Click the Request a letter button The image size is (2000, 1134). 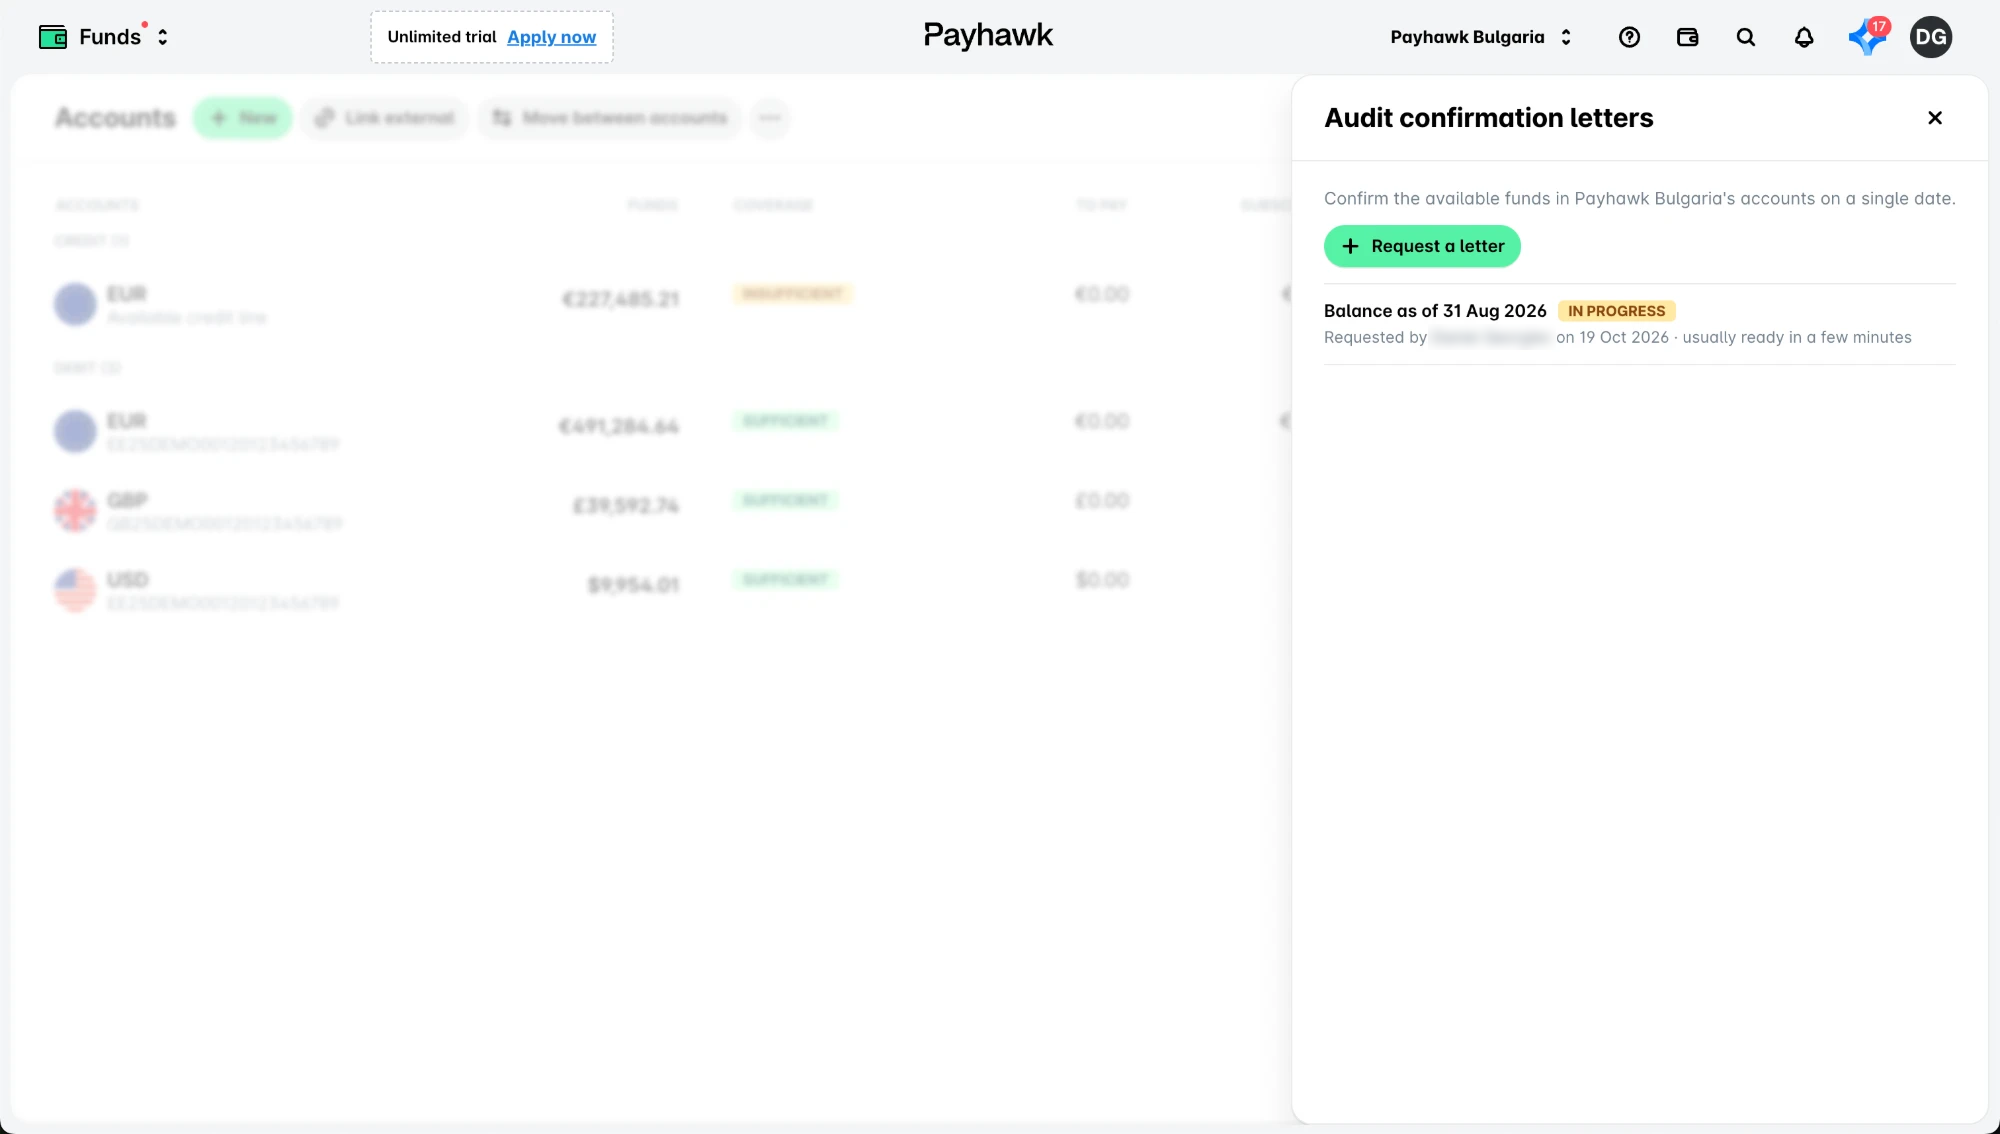[x=1421, y=246]
